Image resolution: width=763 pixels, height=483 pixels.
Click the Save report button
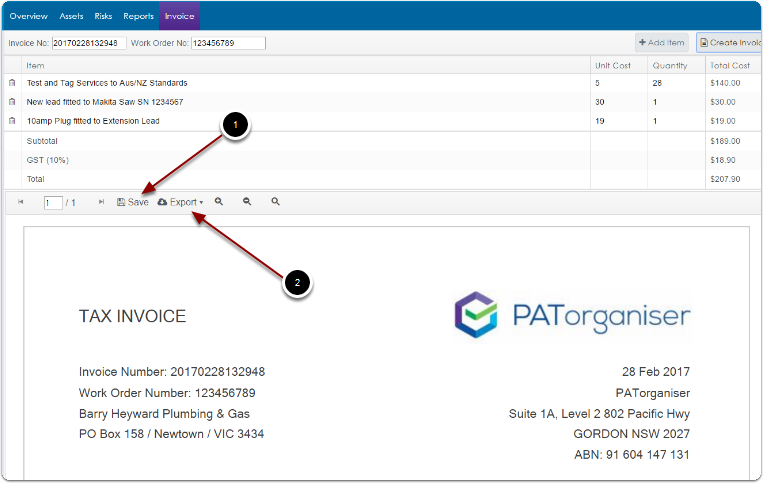pos(133,202)
